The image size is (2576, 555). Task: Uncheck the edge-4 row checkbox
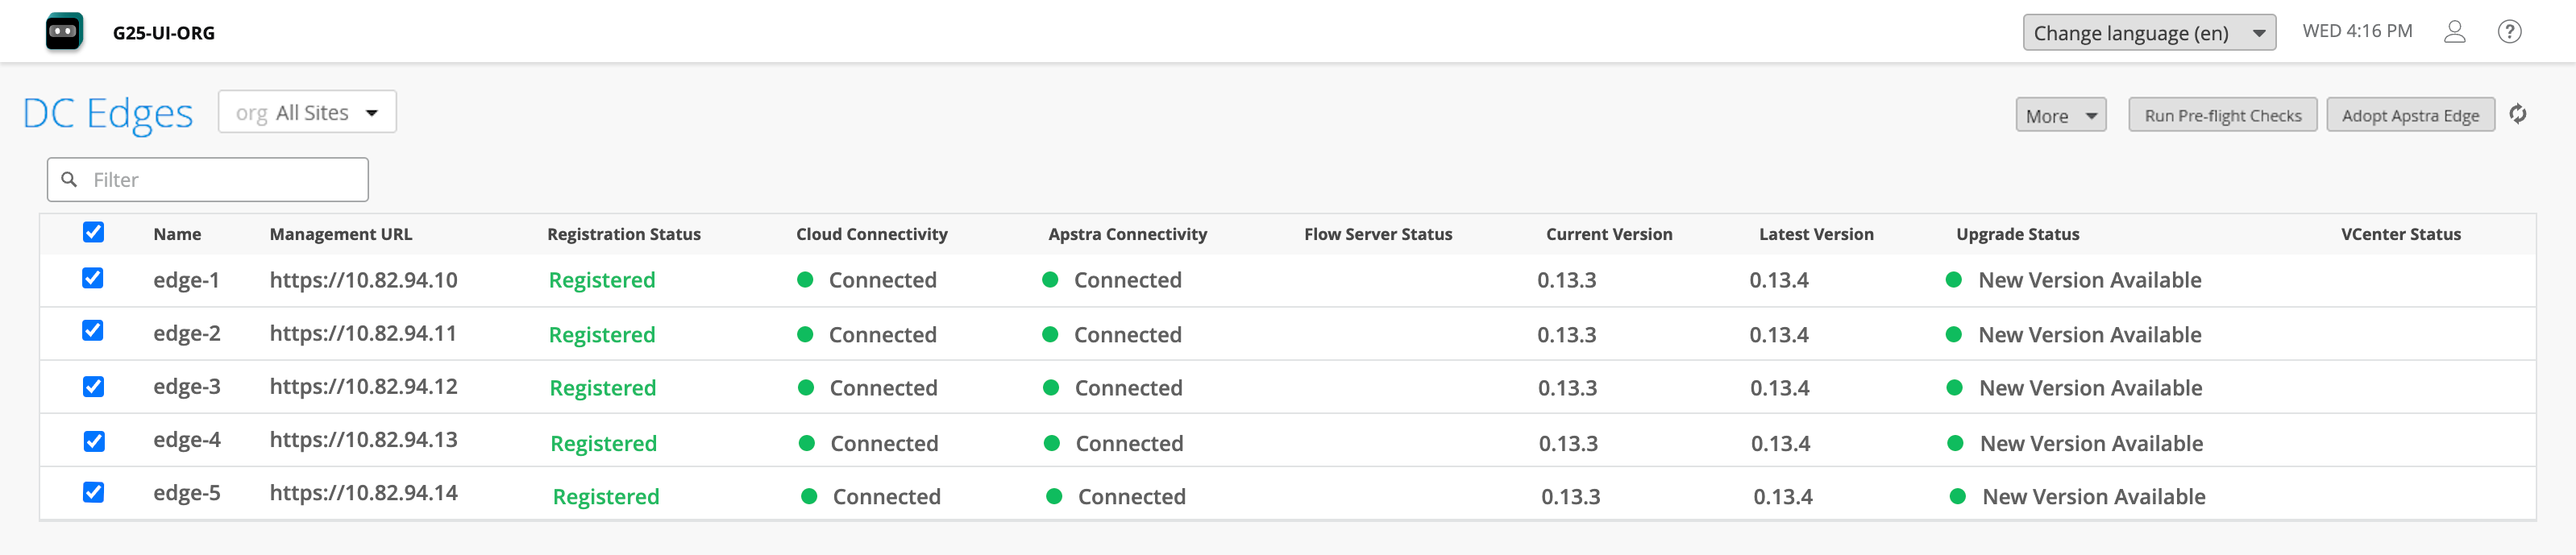(x=94, y=441)
